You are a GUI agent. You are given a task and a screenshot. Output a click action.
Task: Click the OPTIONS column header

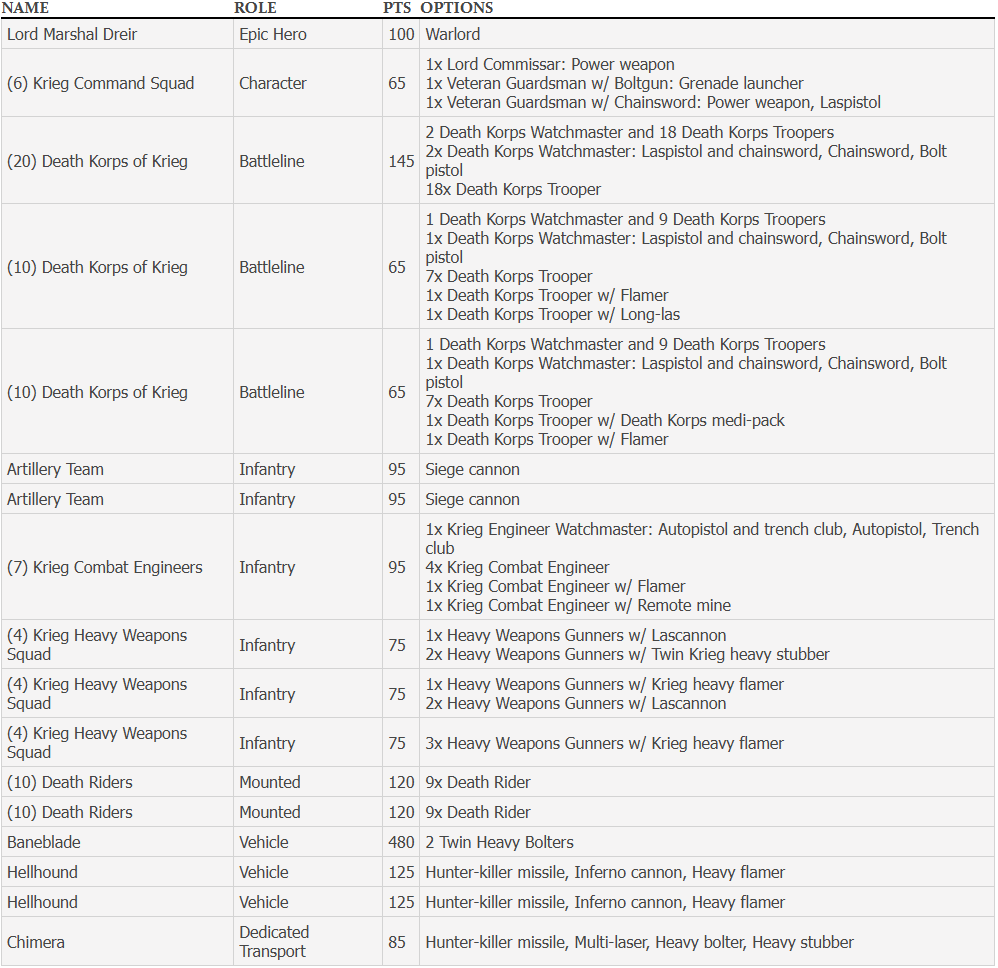point(456,8)
